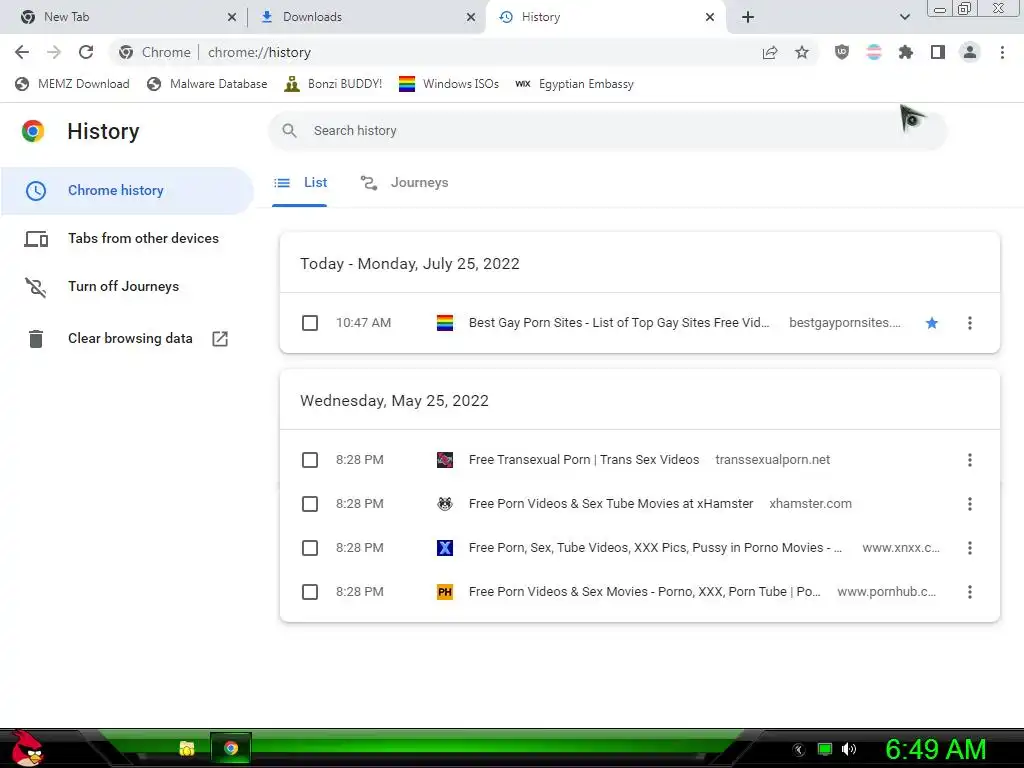Image resolution: width=1024 pixels, height=768 pixels.
Task: Expand the tab search chevron
Action: click(904, 17)
